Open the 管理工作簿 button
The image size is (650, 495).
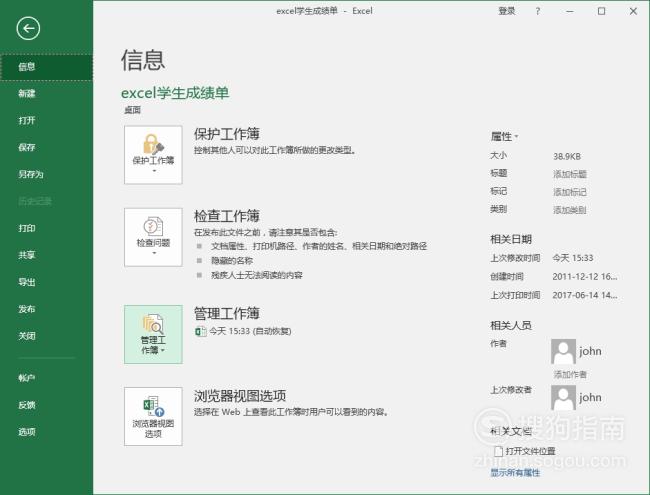[x=153, y=335]
